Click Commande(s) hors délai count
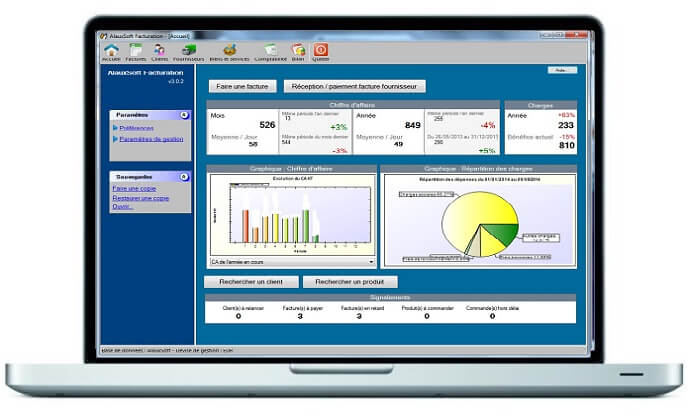The width and height of the screenshot is (694, 416). tap(492, 316)
